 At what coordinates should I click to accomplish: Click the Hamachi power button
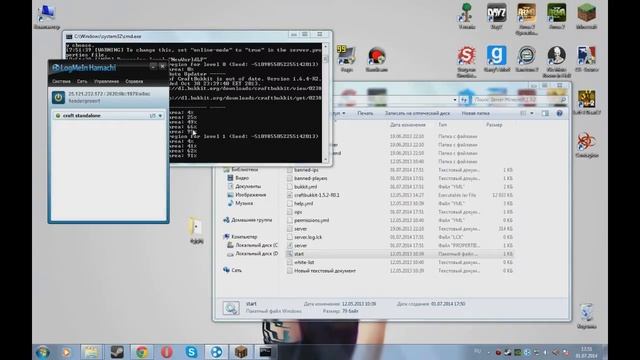click(x=58, y=97)
